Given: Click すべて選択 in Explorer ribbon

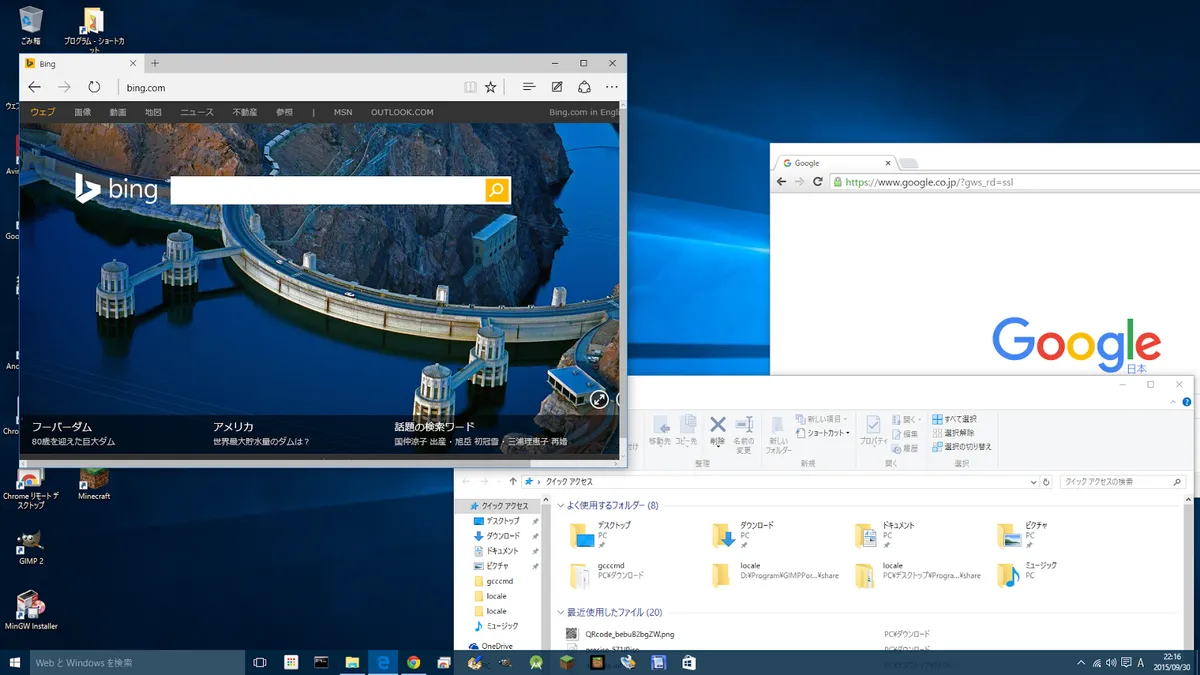Looking at the screenshot, I should point(954,419).
